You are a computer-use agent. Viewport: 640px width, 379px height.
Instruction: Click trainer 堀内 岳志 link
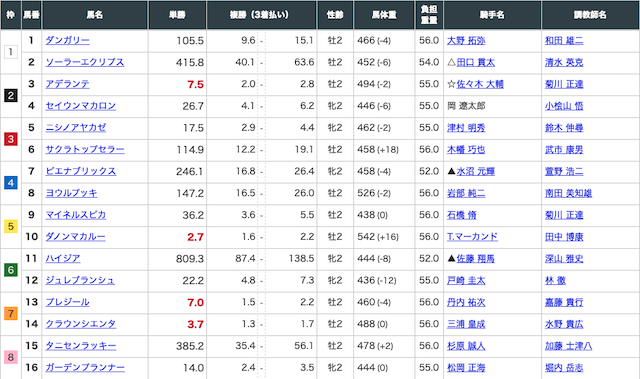tap(564, 368)
